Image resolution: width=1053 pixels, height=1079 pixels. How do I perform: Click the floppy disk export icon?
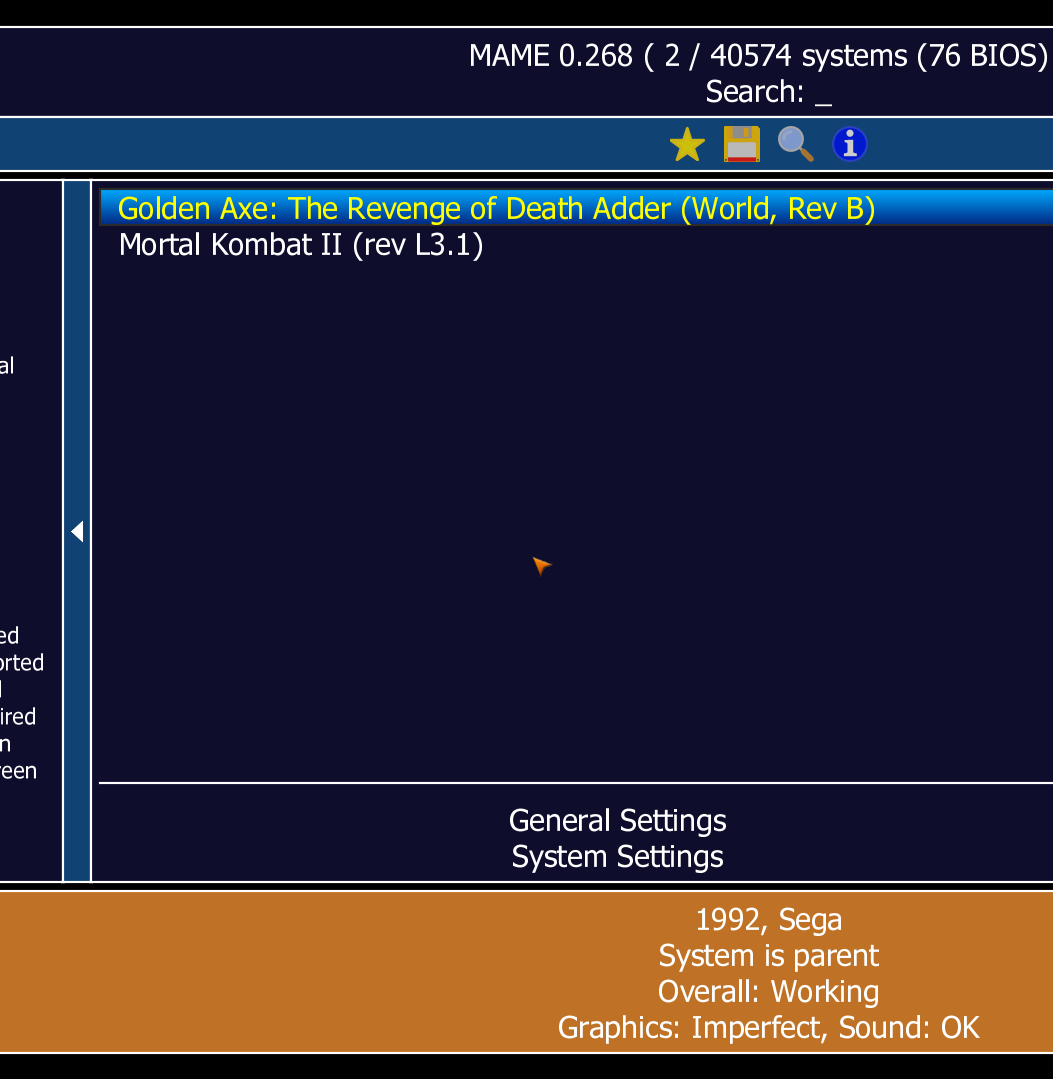tap(741, 145)
